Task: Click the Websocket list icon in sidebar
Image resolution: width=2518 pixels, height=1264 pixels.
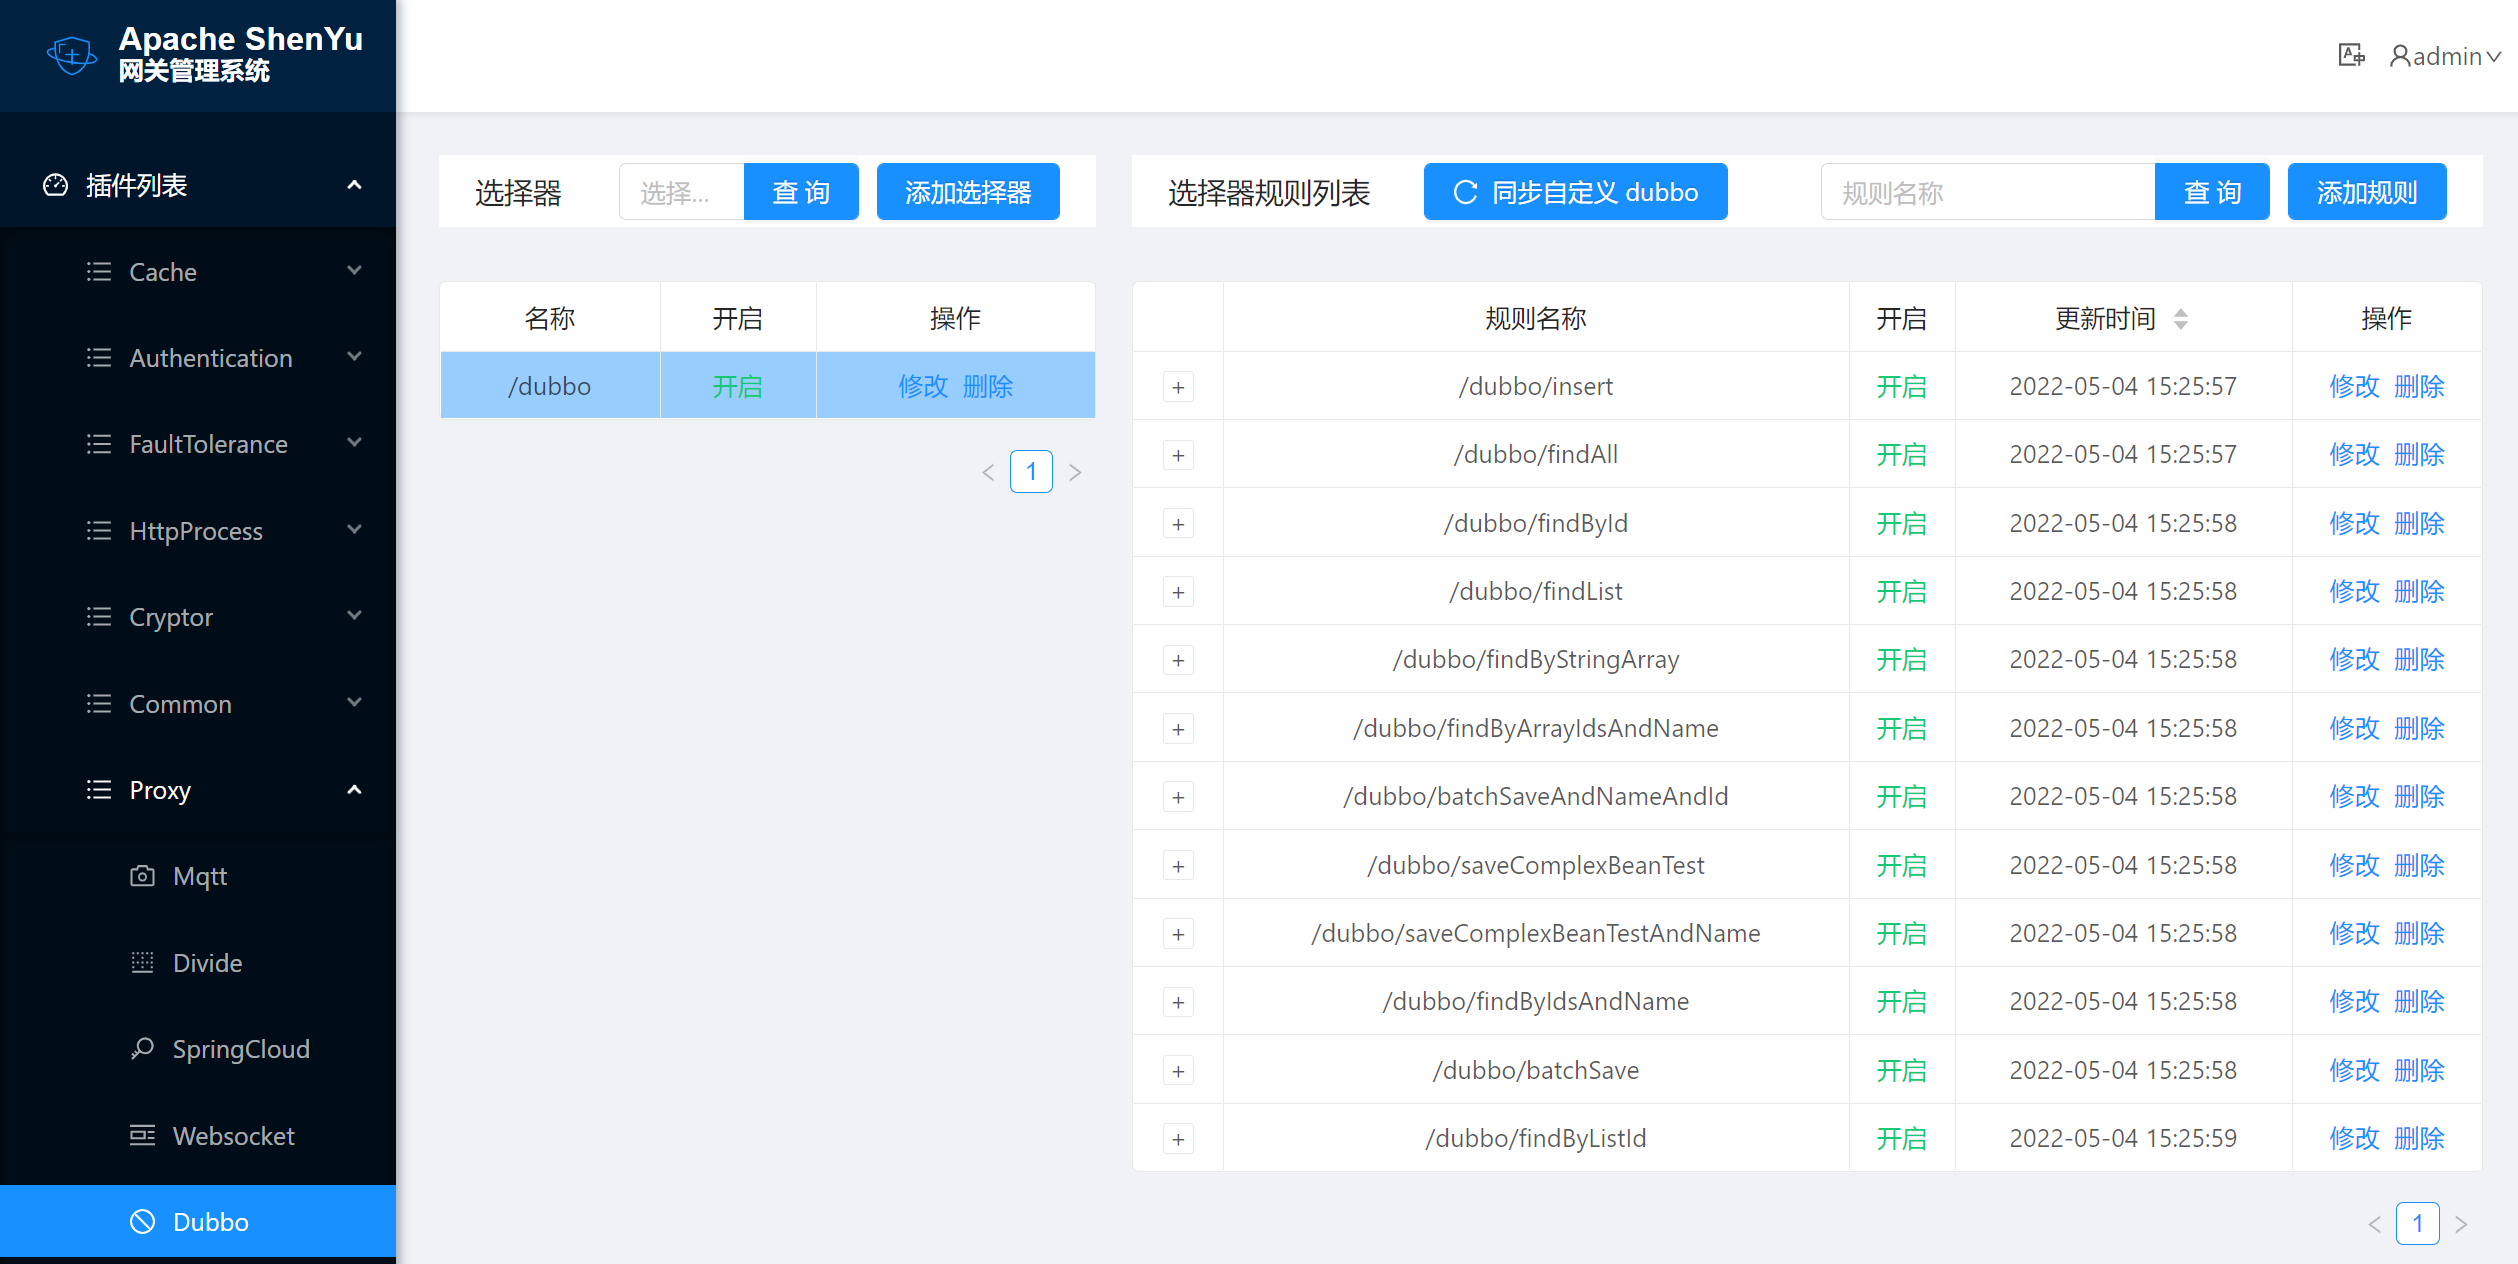Action: tap(142, 1135)
